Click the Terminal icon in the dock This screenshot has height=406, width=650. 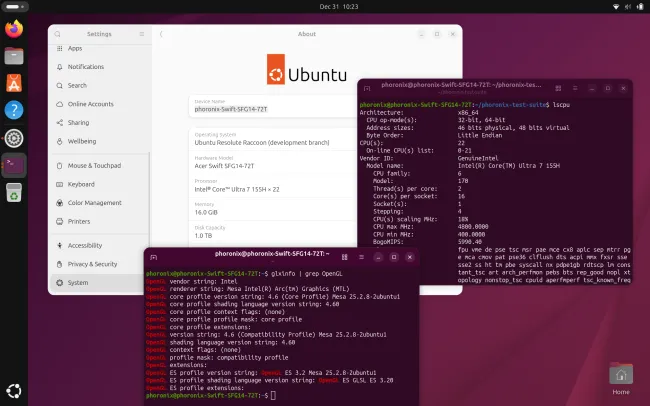coord(14,164)
